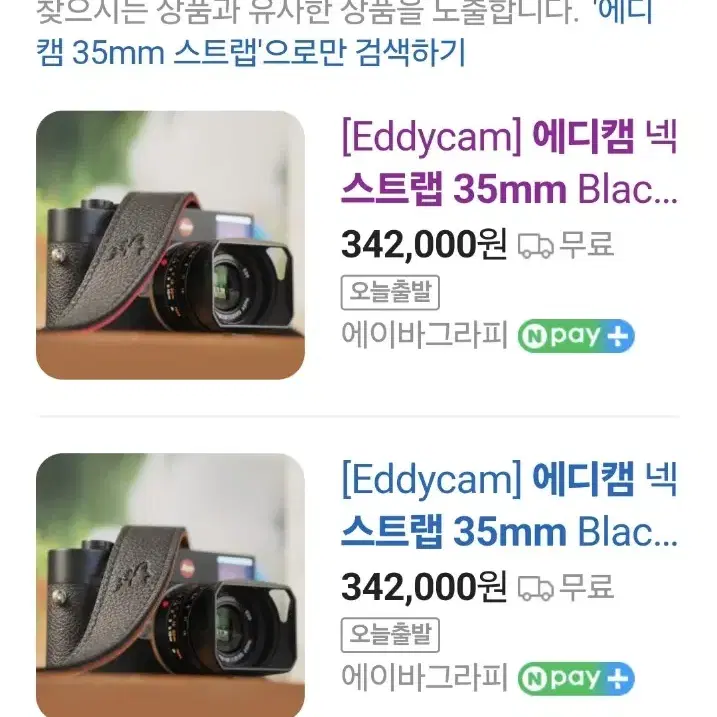Click the first purple Eddycam 넥스트랩 35mm title
The height and width of the screenshot is (717, 717).
click(509, 162)
